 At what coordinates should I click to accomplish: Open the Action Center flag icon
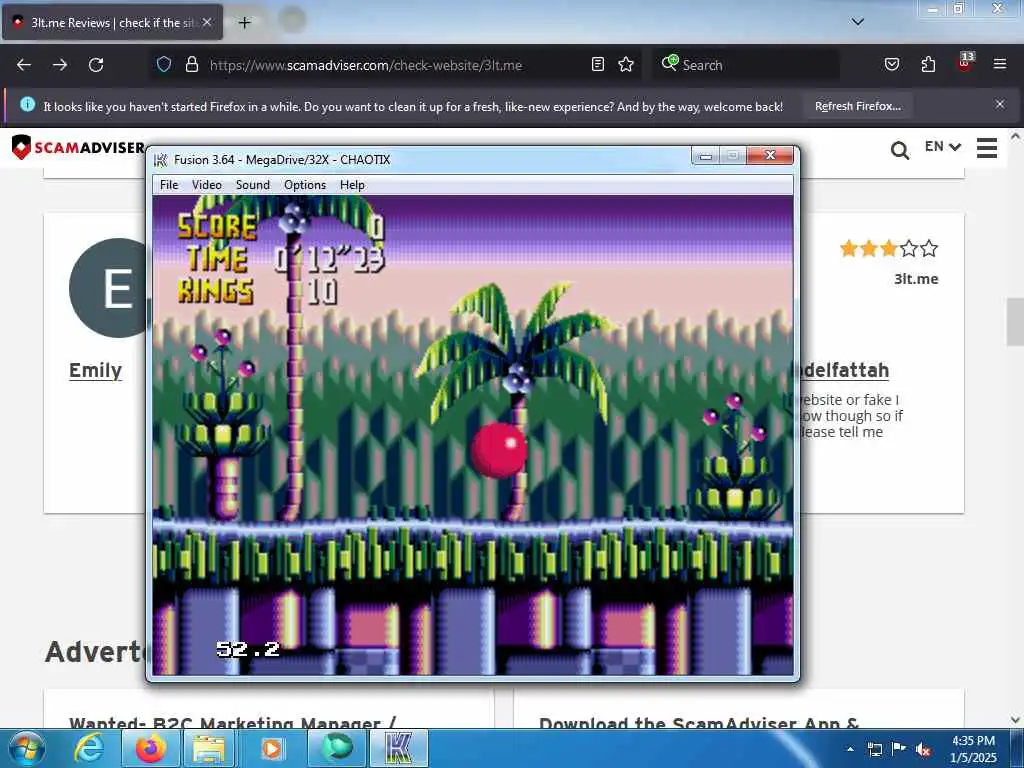899,749
